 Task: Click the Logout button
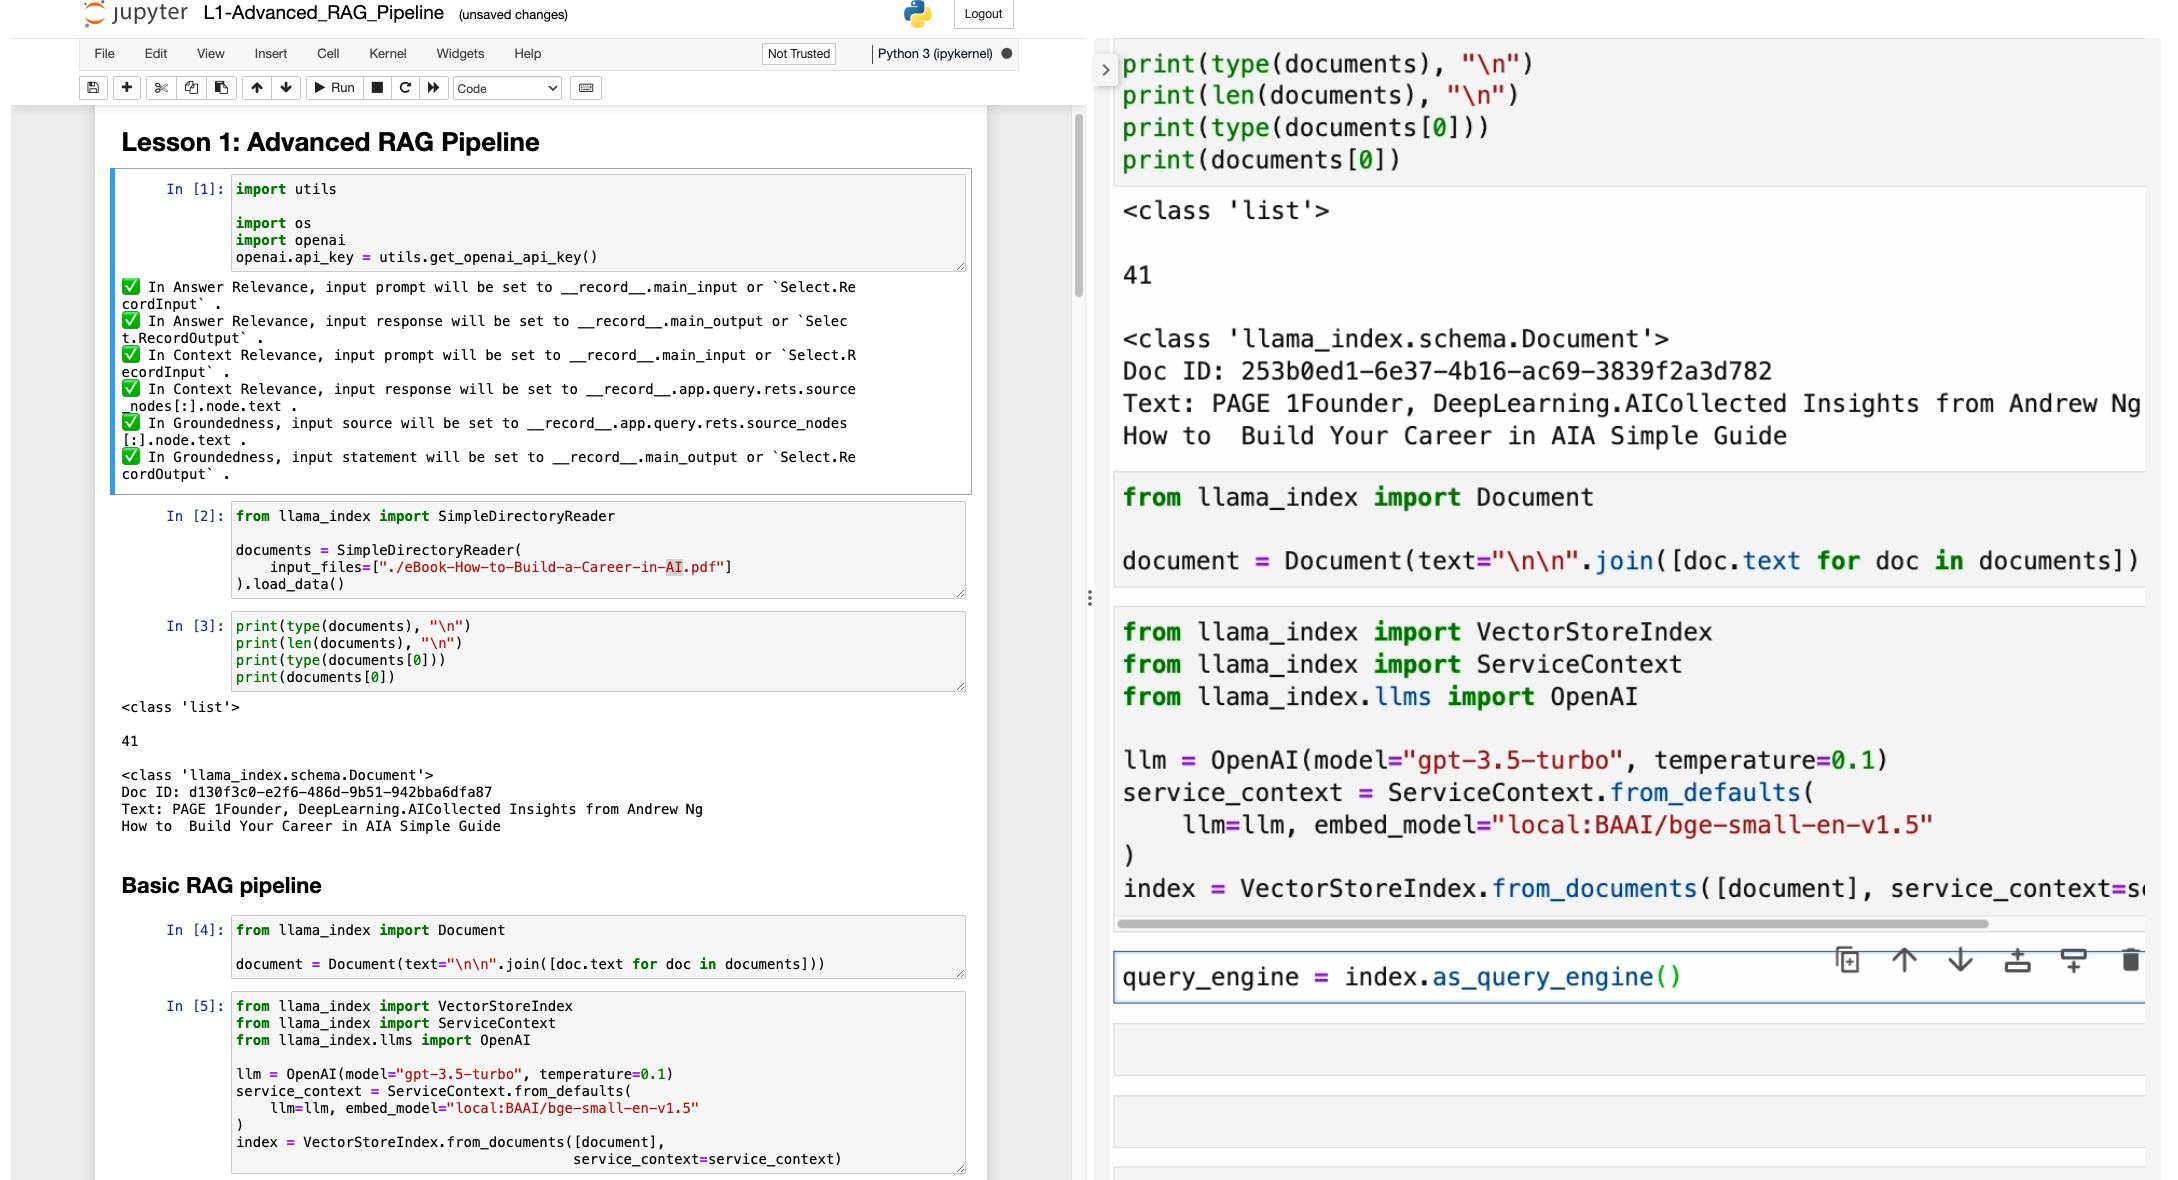coord(983,14)
